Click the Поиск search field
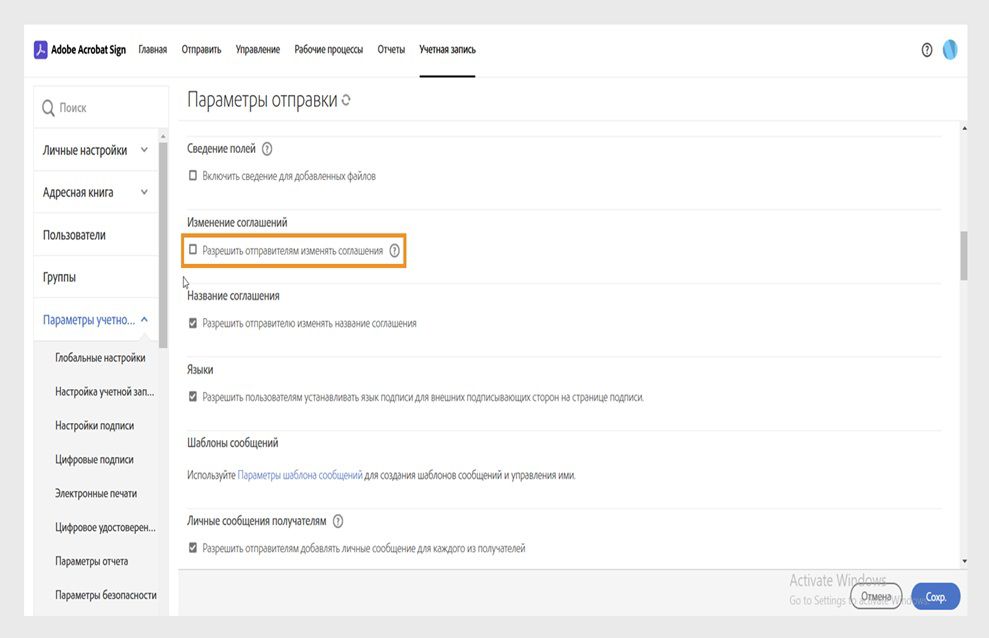This screenshot has width=989, height=638. (x=100, y=108)
